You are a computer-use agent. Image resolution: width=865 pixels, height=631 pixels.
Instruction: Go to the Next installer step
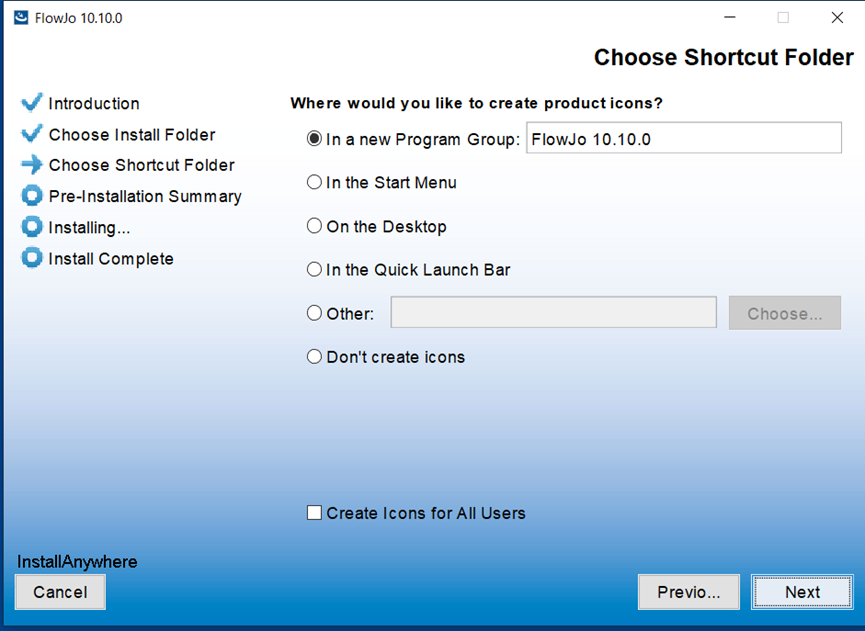tap(802, 592)
